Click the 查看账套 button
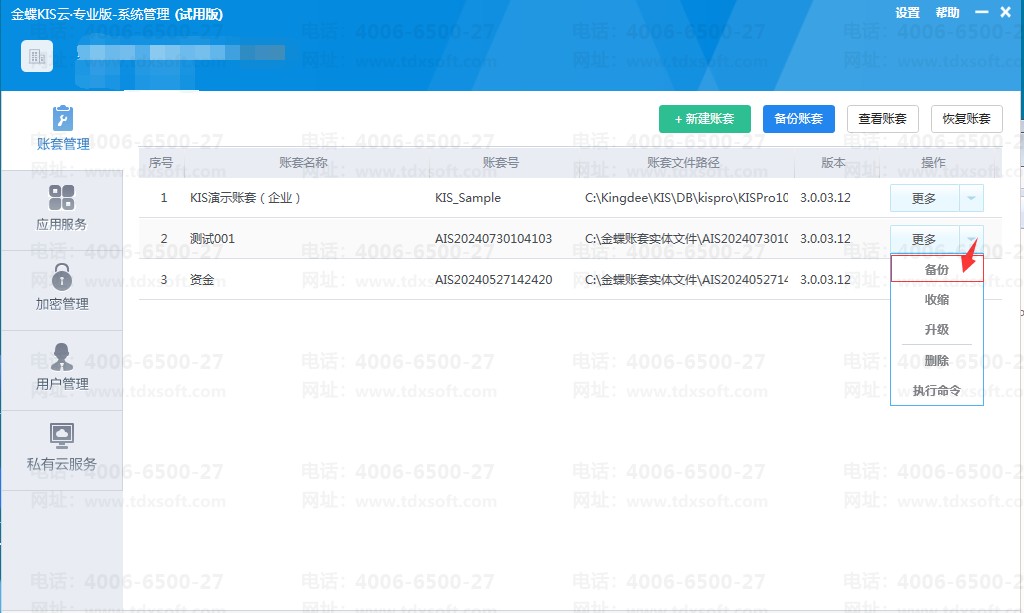Viewport: 1024px width, 613px height. [882, 119]
